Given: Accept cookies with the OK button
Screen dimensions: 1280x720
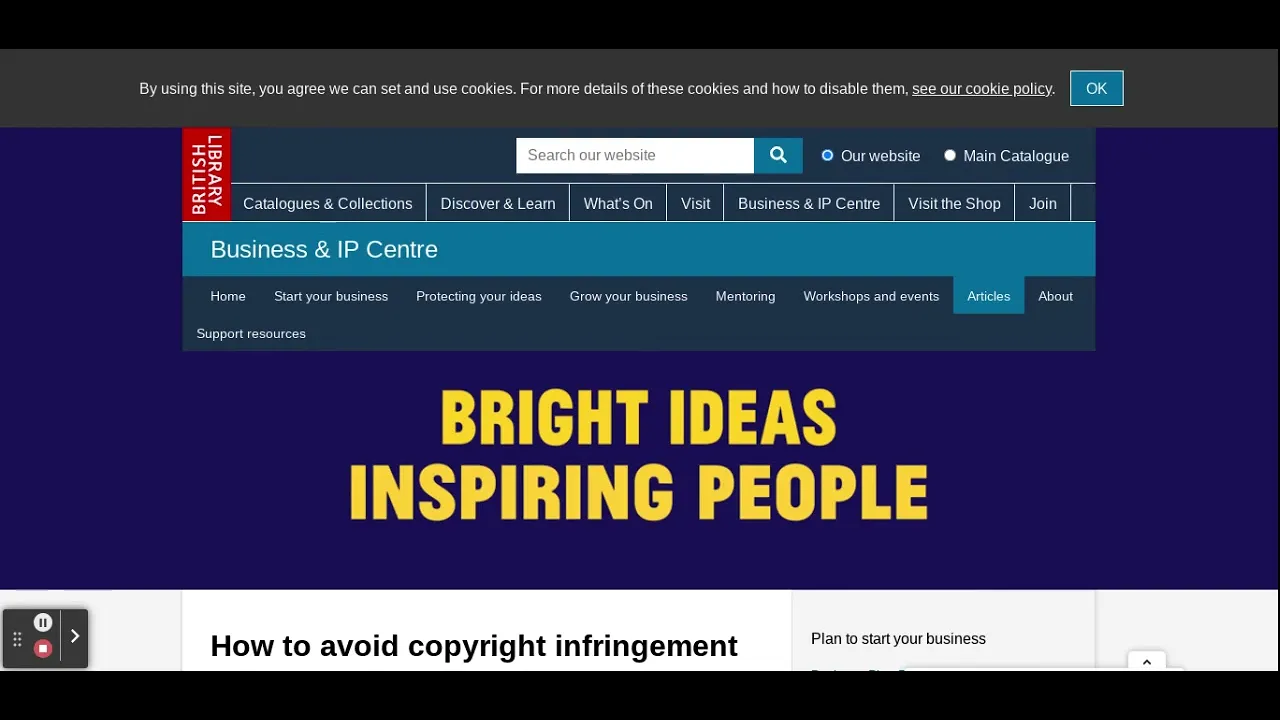Looking at the screenshot, I should click(1097, 88).
